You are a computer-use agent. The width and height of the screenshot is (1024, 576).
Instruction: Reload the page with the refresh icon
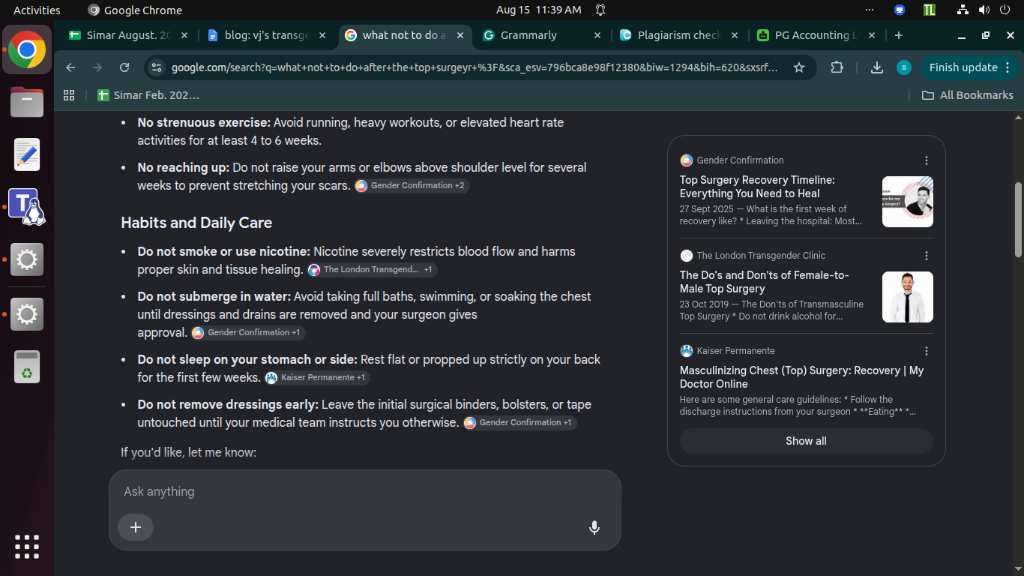(124, 67)
